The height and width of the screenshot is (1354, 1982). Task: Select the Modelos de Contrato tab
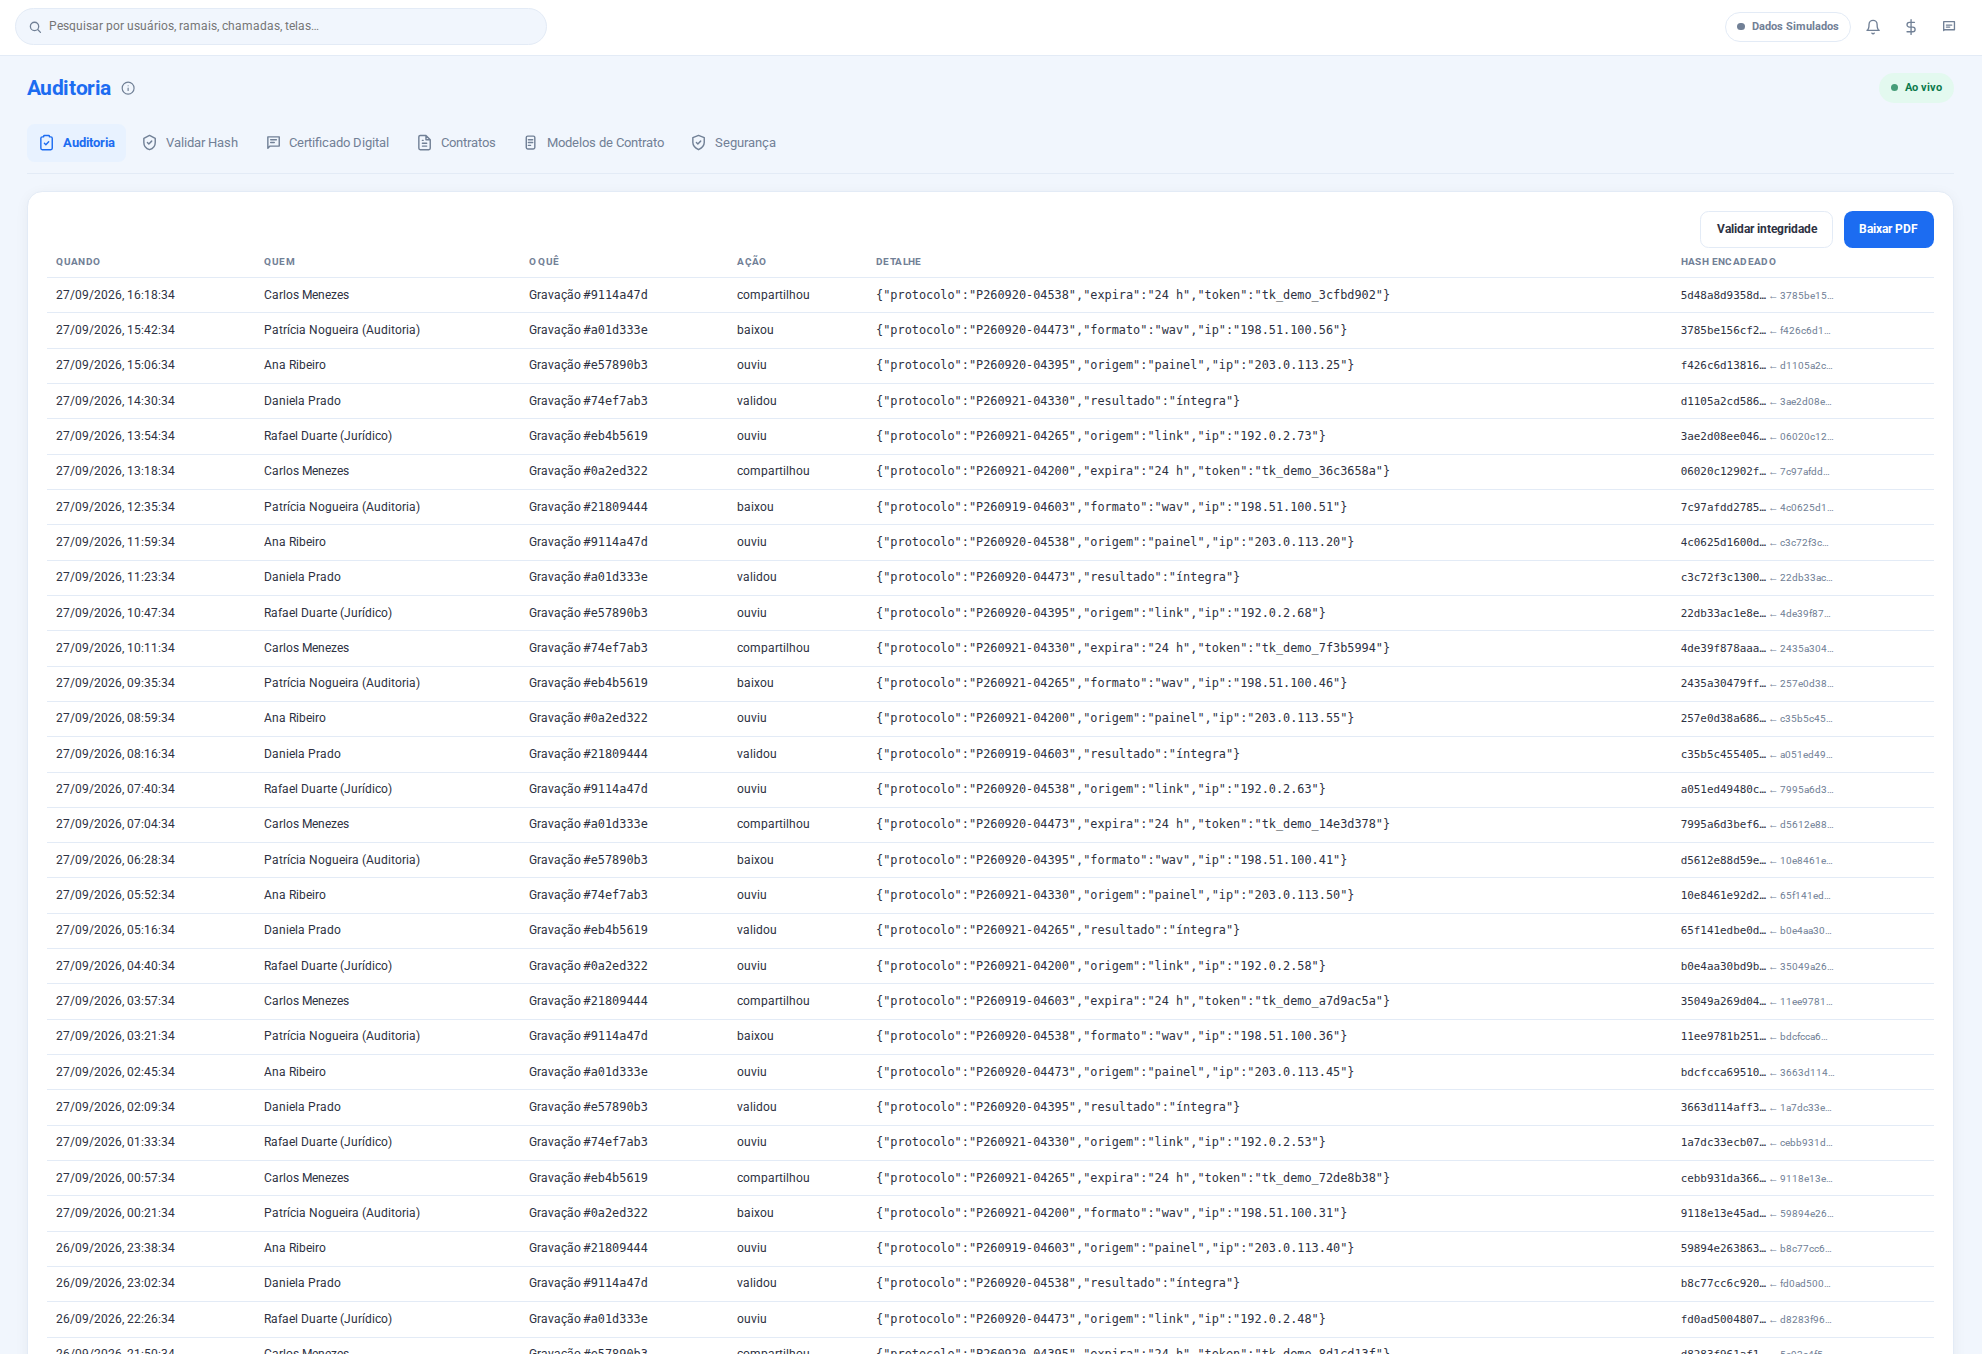tap(594, 143)
